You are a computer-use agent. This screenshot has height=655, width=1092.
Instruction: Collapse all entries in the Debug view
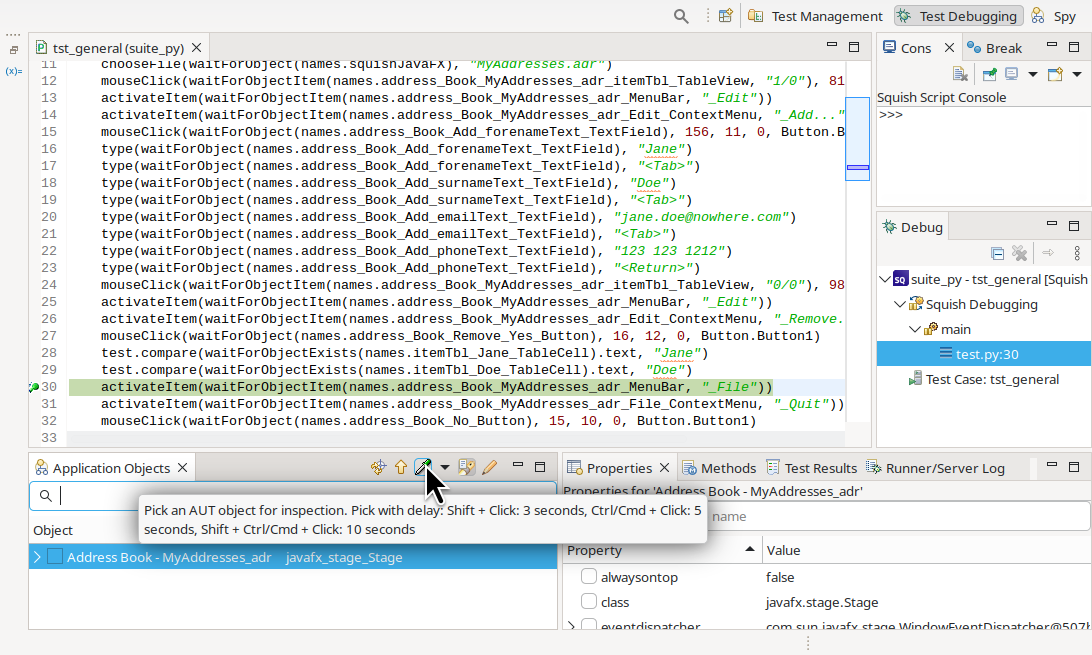point(997,253)
